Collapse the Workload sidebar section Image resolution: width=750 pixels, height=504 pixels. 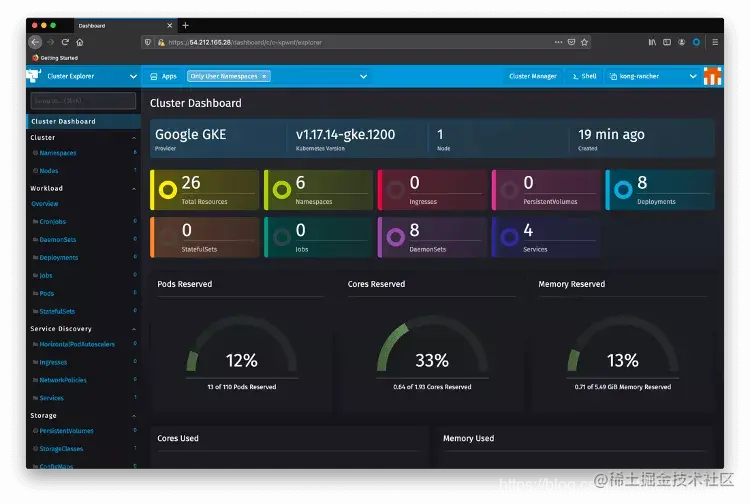tap(134, 188)
